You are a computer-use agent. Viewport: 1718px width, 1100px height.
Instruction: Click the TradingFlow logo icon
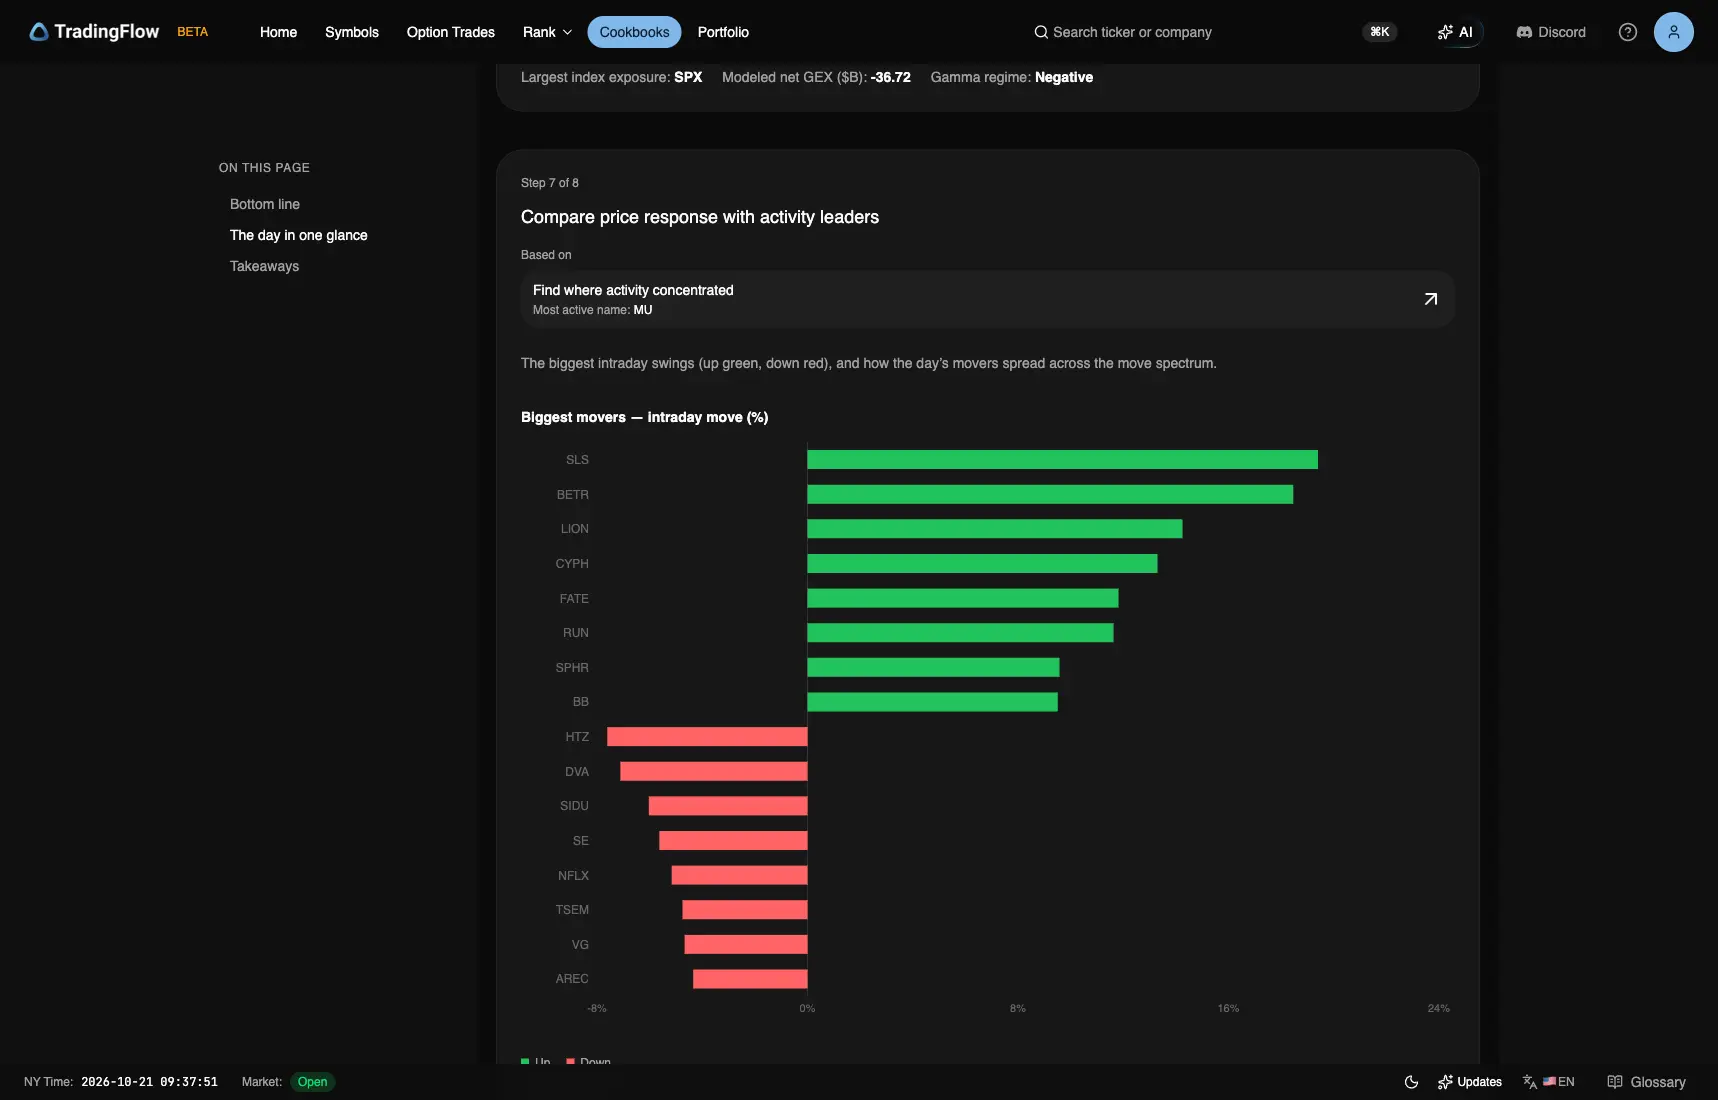(x=39, y=32)
